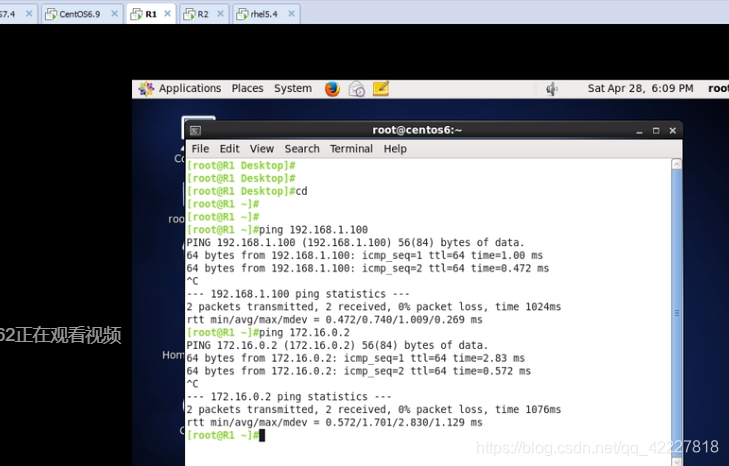Click the ping 192.168.1.100 command line
Viewport: 729px width, 466px height.
277,230
